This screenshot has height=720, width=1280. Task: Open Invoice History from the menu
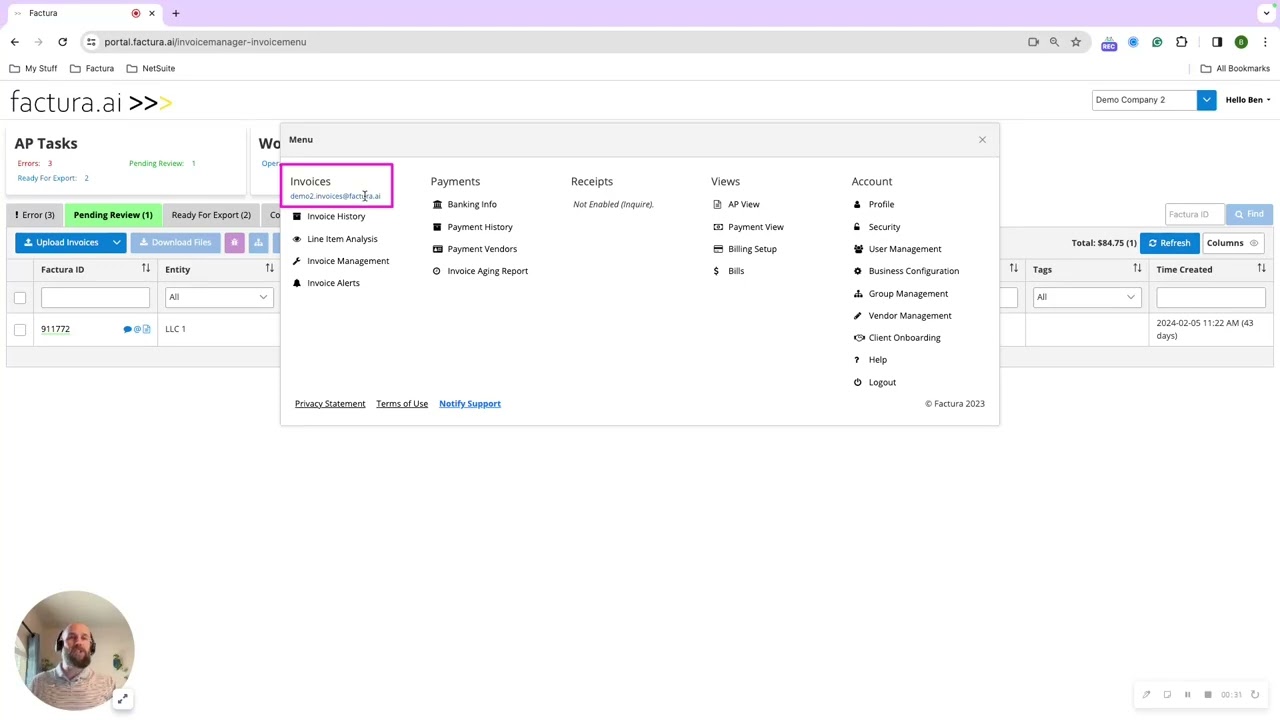tap(336, 216)
